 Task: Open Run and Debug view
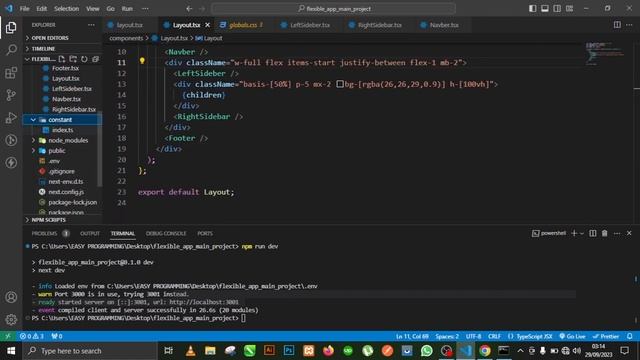point(11,118)
